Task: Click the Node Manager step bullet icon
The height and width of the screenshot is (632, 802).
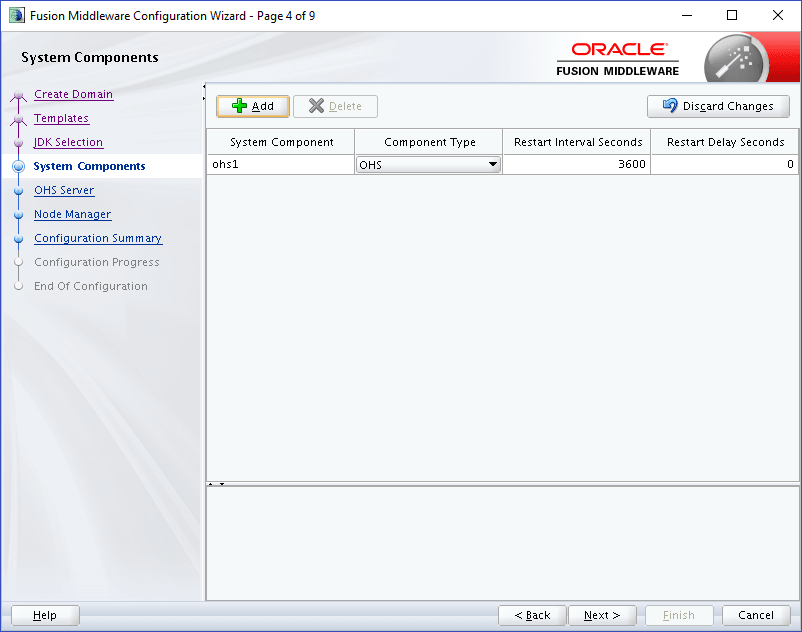Action: click(x=18, y=215)
